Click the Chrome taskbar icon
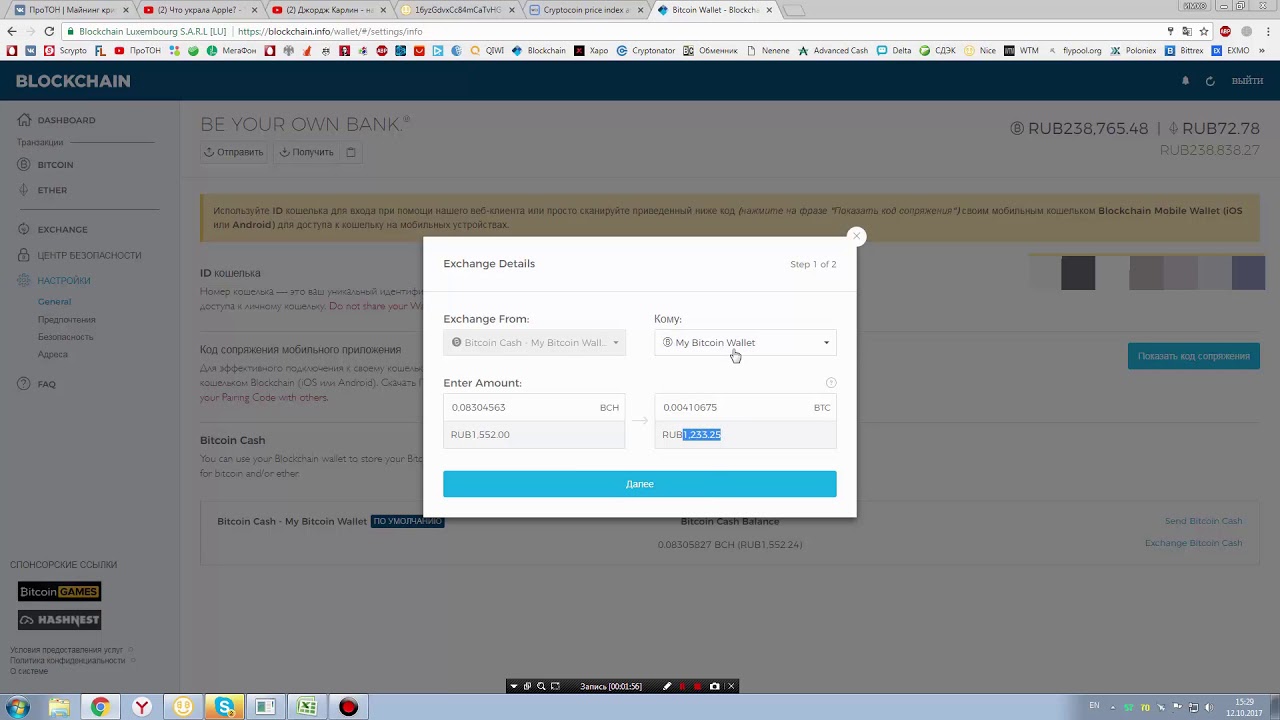Screen dimensions: 1280x720 point(100,707)
